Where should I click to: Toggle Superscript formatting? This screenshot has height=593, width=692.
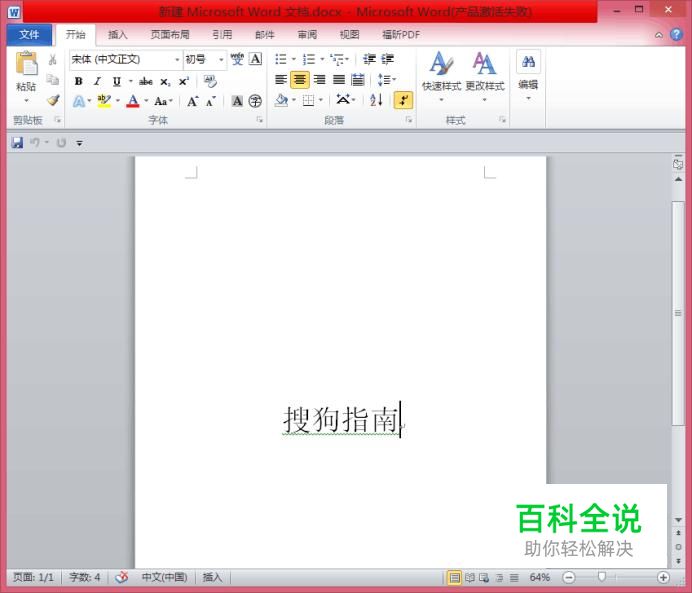[x=184, y=82]
